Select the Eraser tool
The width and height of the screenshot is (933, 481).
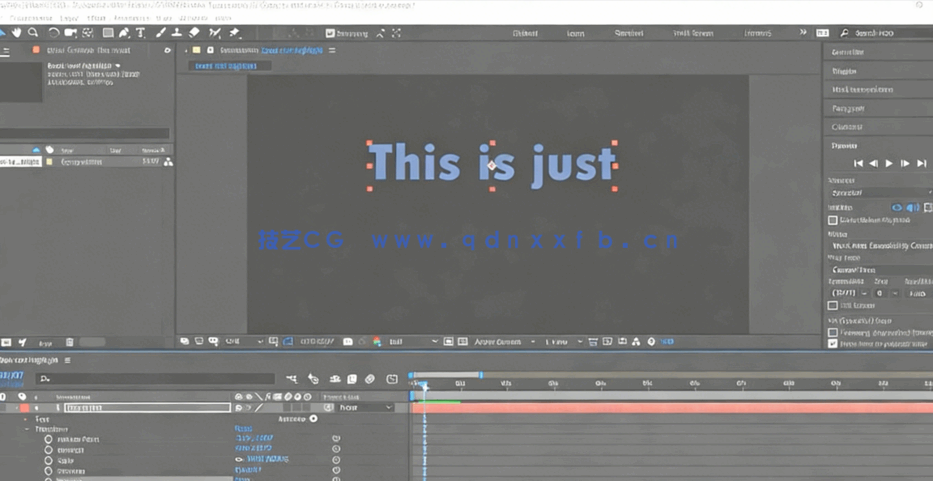(x=195, y=33)
